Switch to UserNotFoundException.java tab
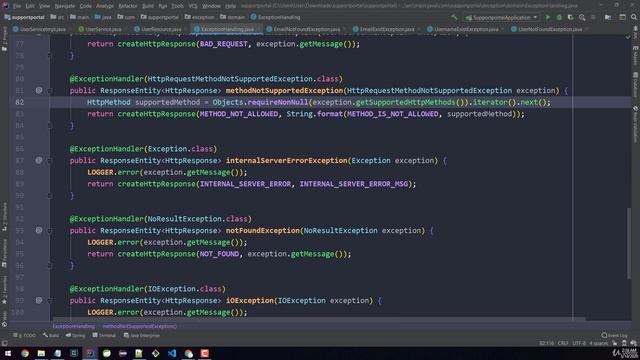The height and width of the screenshot is (360, 640). (x=547, y=29)
